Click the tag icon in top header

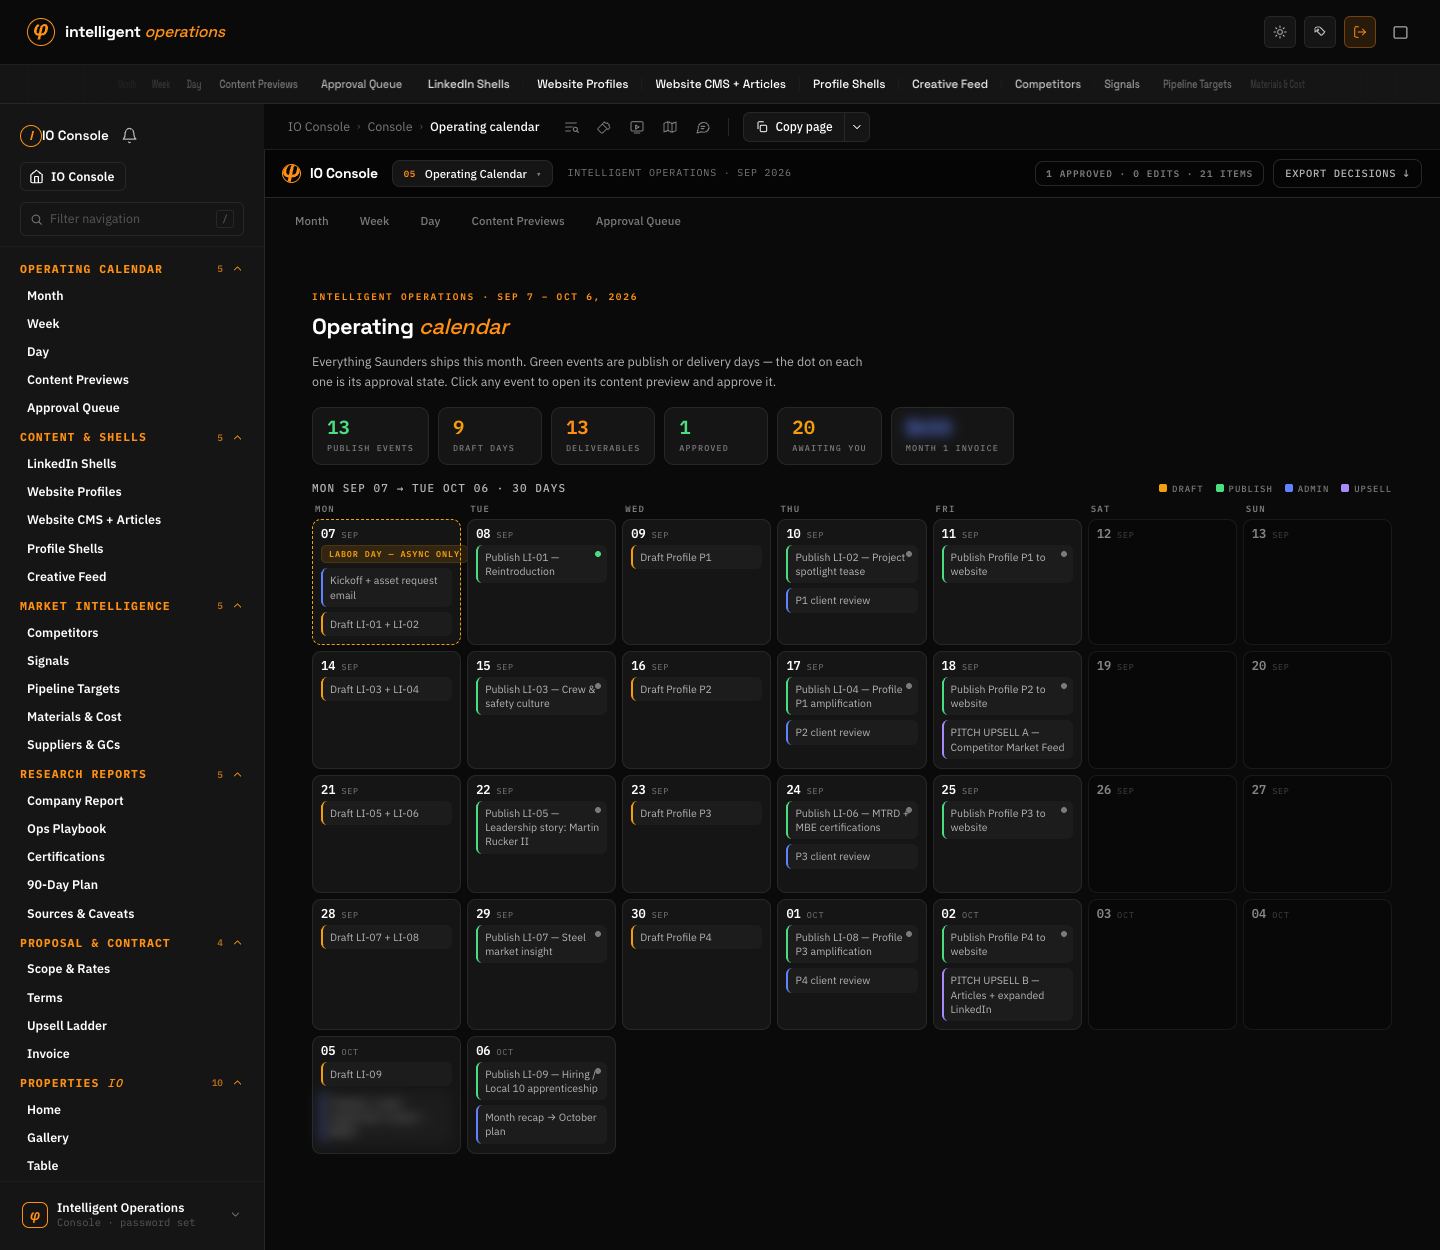pyautogui.click(x=1320, y=32)
